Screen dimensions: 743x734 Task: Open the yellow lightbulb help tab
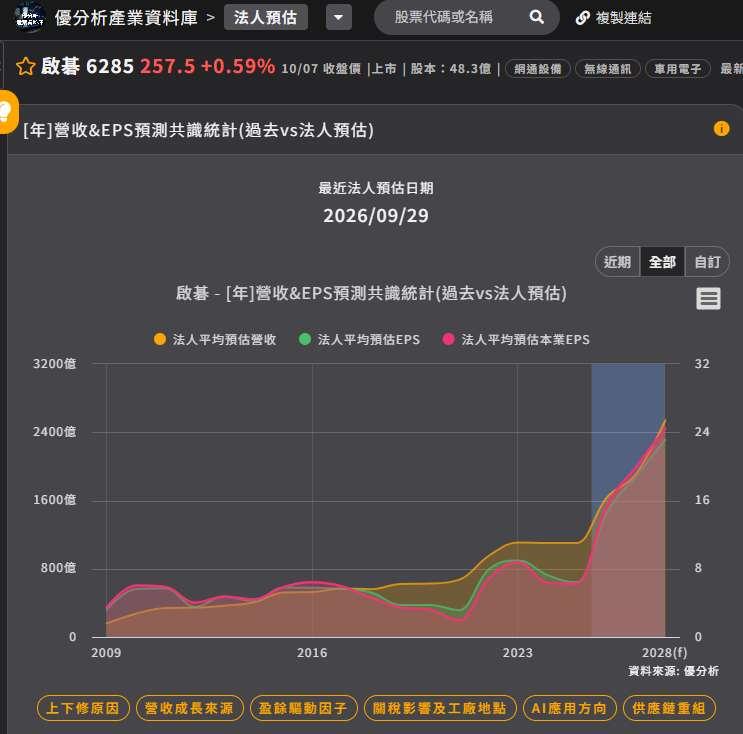coord(7,112)
